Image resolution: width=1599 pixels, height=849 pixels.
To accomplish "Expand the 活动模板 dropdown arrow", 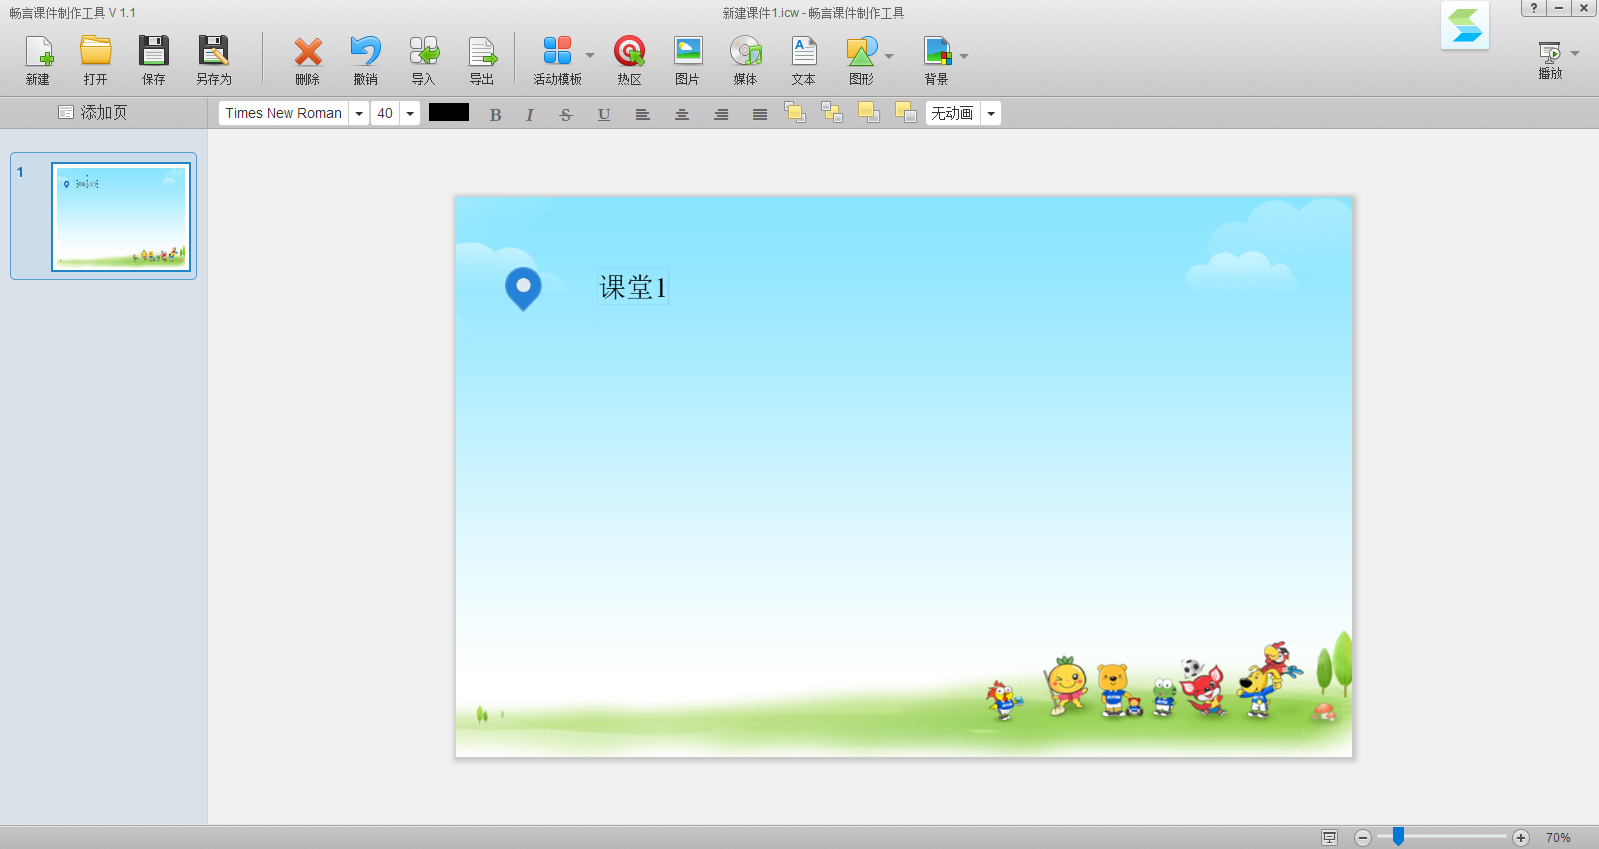I will [x=590, y=55].
